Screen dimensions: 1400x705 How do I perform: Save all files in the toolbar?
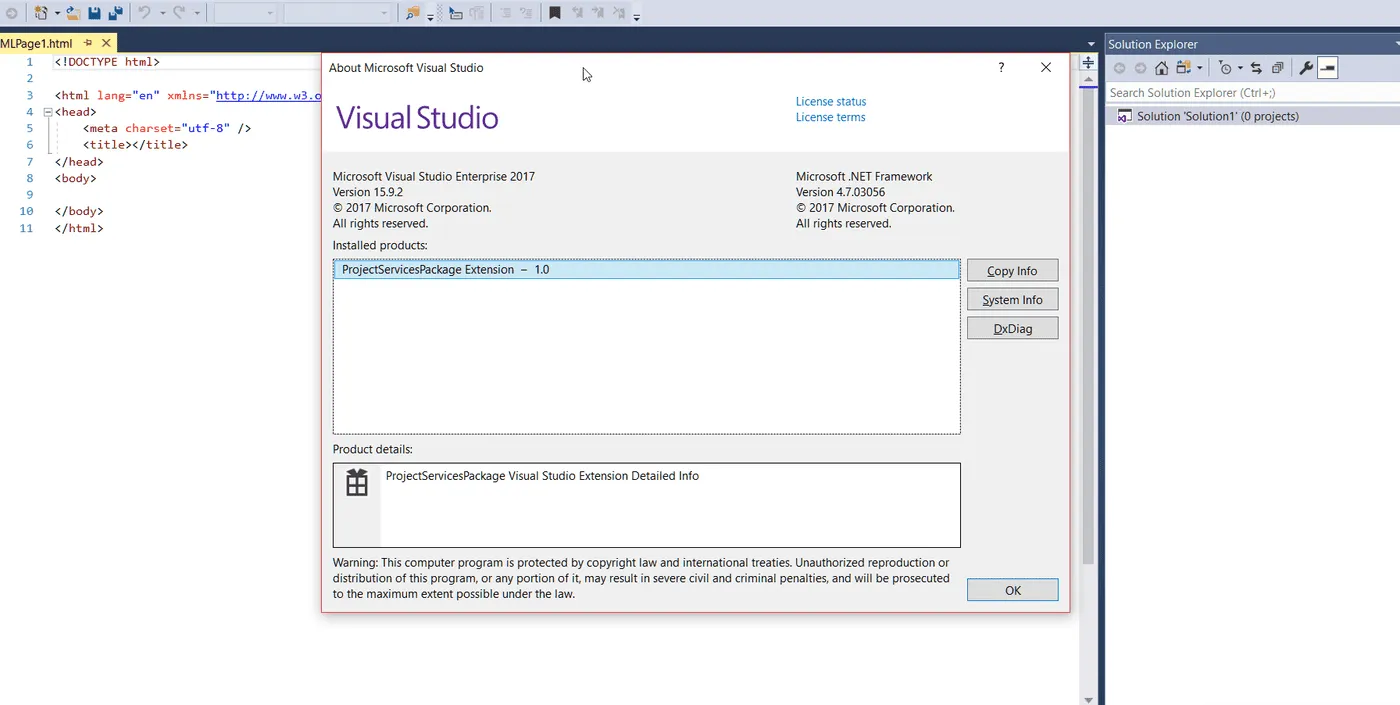point(115,12)
